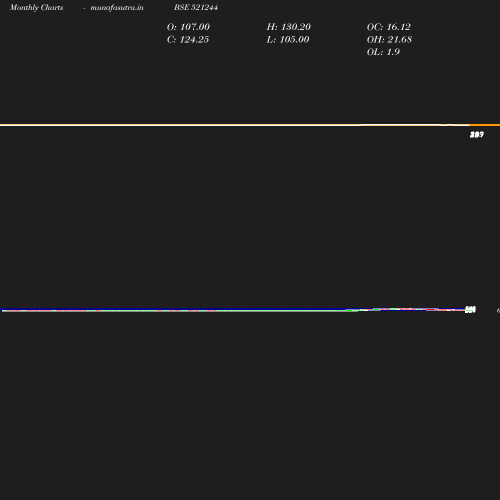Click the low price L: 105.00
500x500 pixels.
(x=288, y=39)
